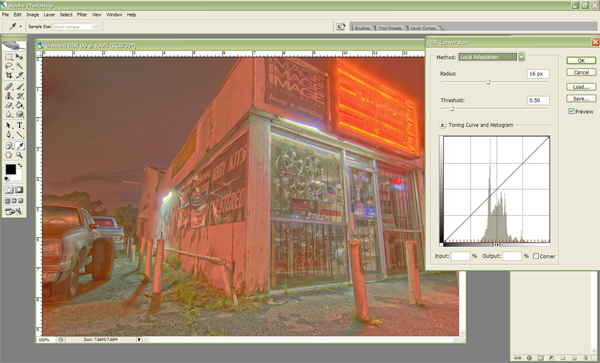Select the Type tool
Viewport: 600px width, 363px height.
pyautogui.click(x=20, y=125)
